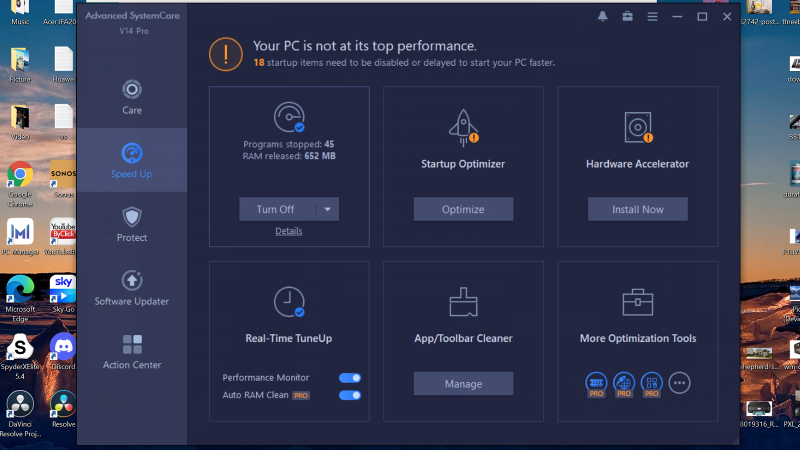
Task: Click the More Optimization Tools title
Action: pos(638,338)
